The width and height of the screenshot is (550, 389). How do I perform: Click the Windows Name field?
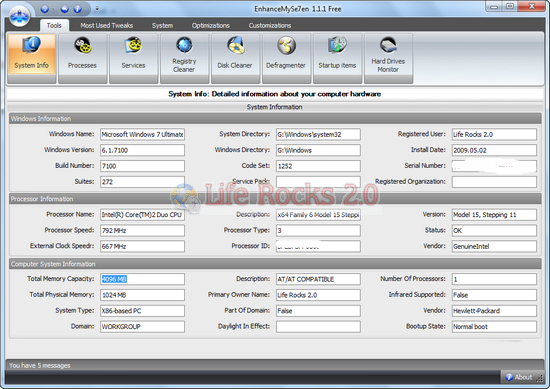142,134
